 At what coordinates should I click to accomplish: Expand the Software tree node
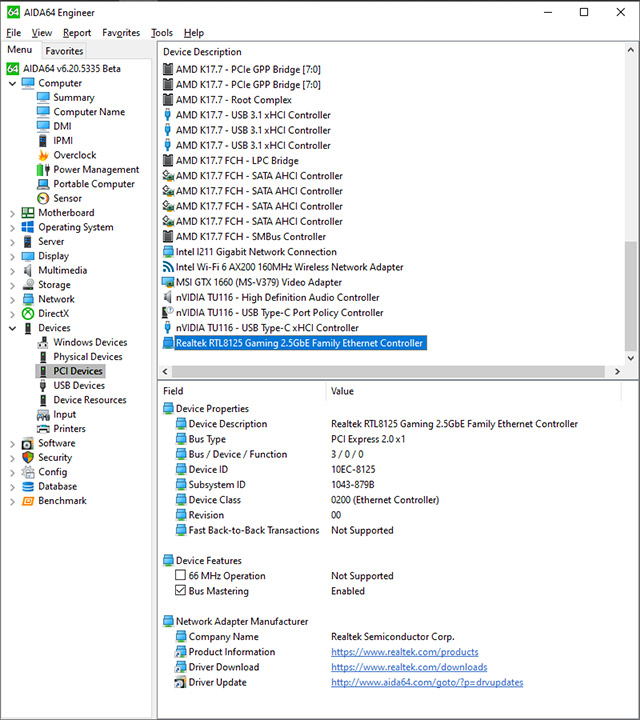12,444
